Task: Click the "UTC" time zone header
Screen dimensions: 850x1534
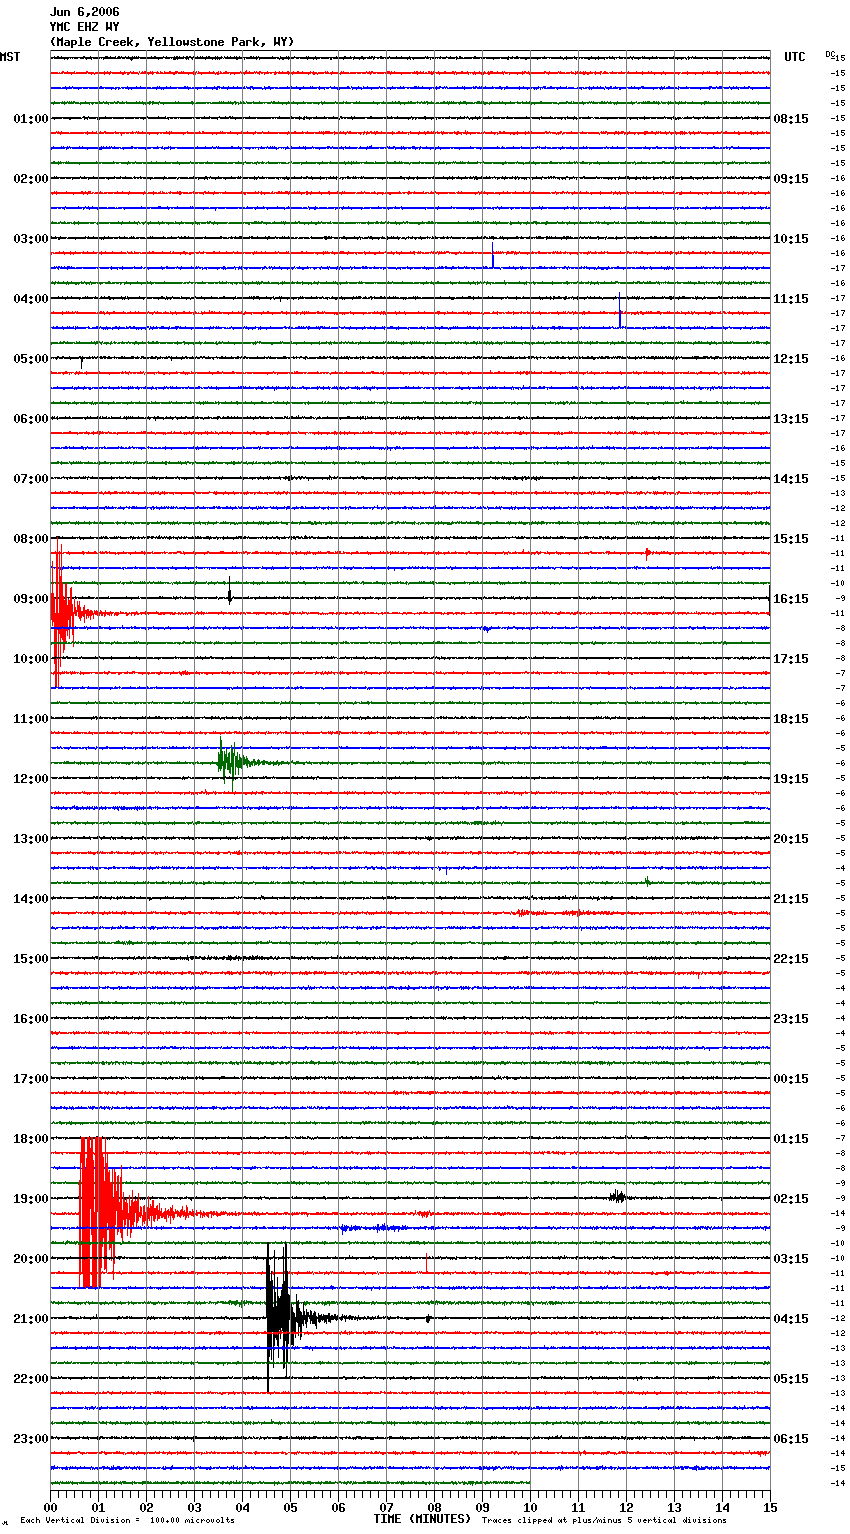Action: tap(795, 57)
